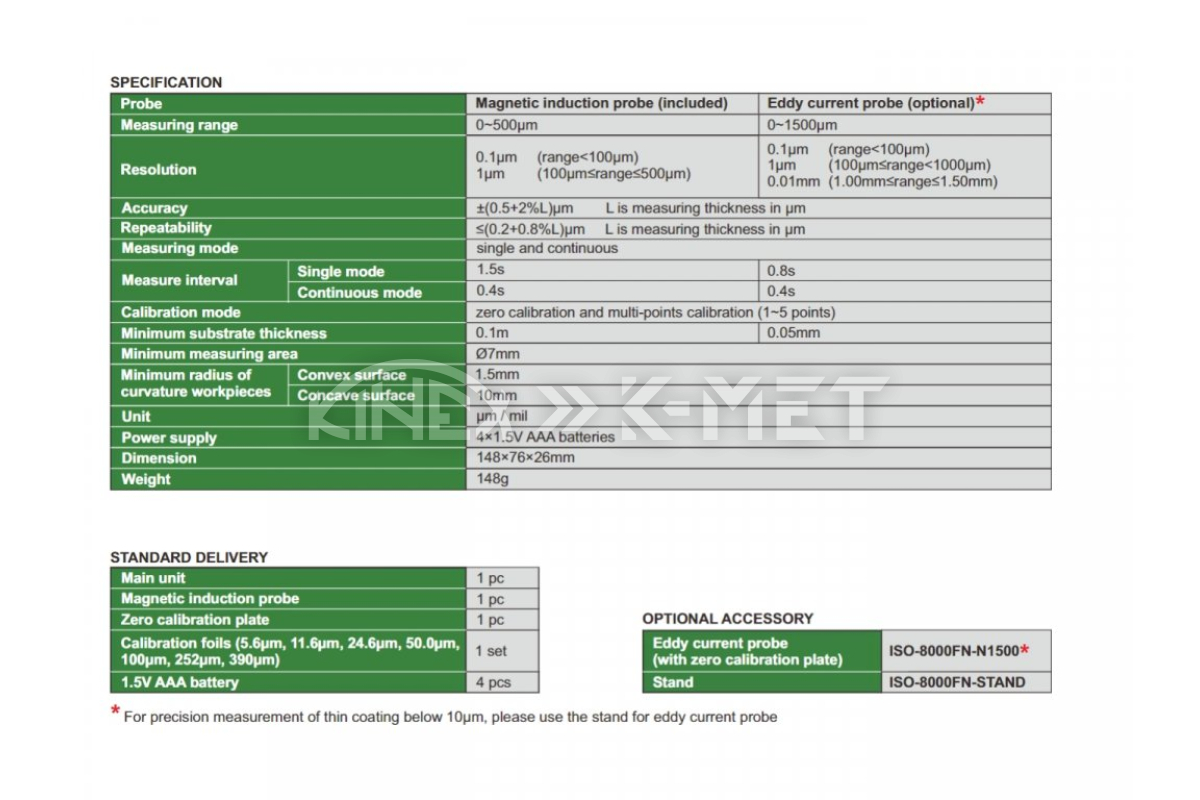Select the Concave surface sub-label
Screen dimensions: 1200x800
(x=378, y=395)
